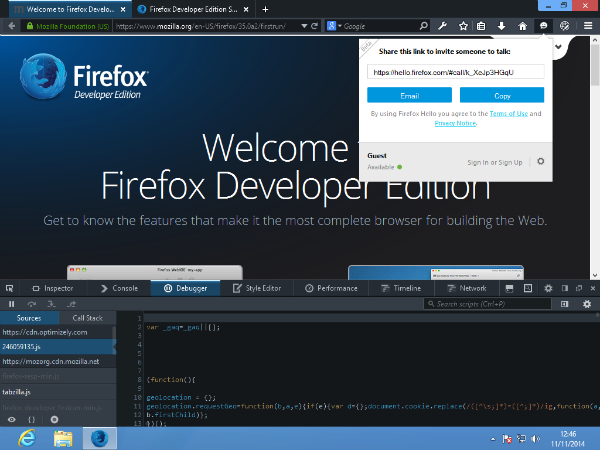600x450 pixels.
Task: Select source file tabzilla.js
Action: pyautogui.click(x=57, y=392)
